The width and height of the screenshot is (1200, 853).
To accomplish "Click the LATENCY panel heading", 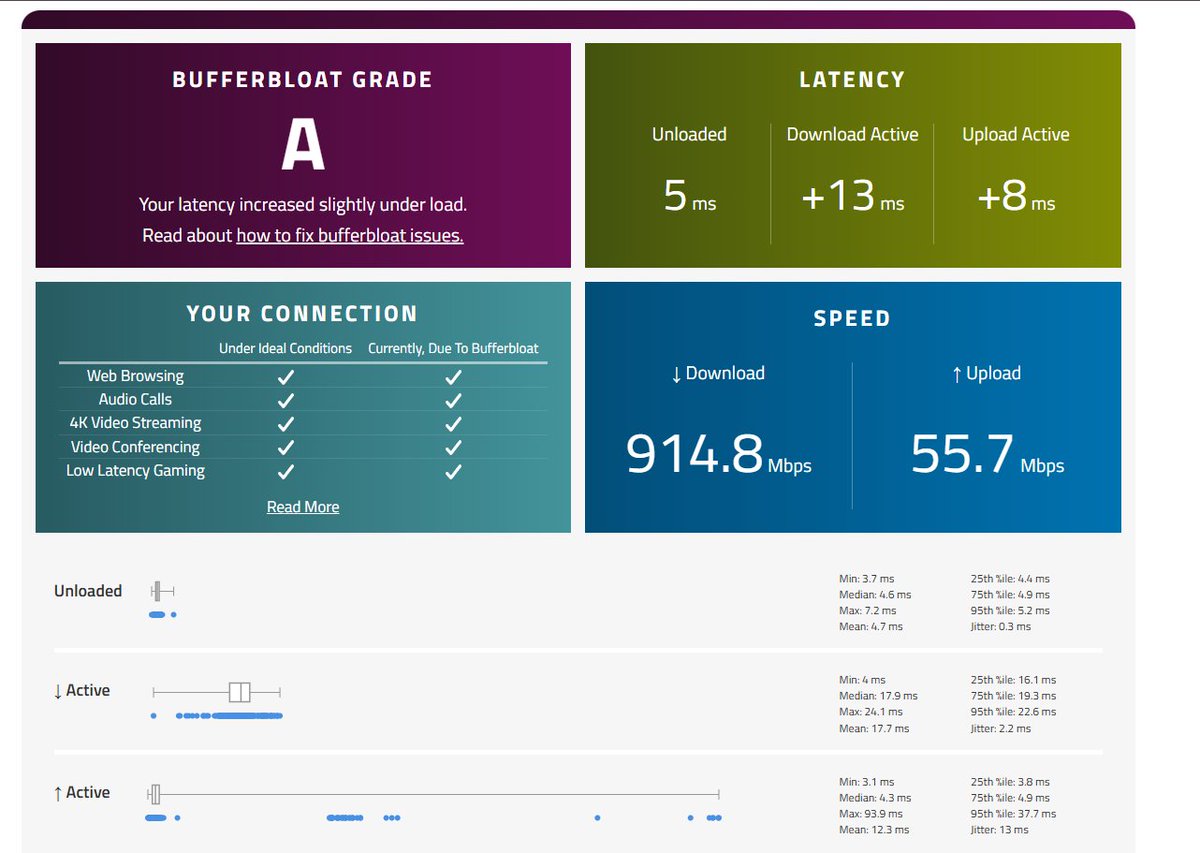I will (852, 80).
